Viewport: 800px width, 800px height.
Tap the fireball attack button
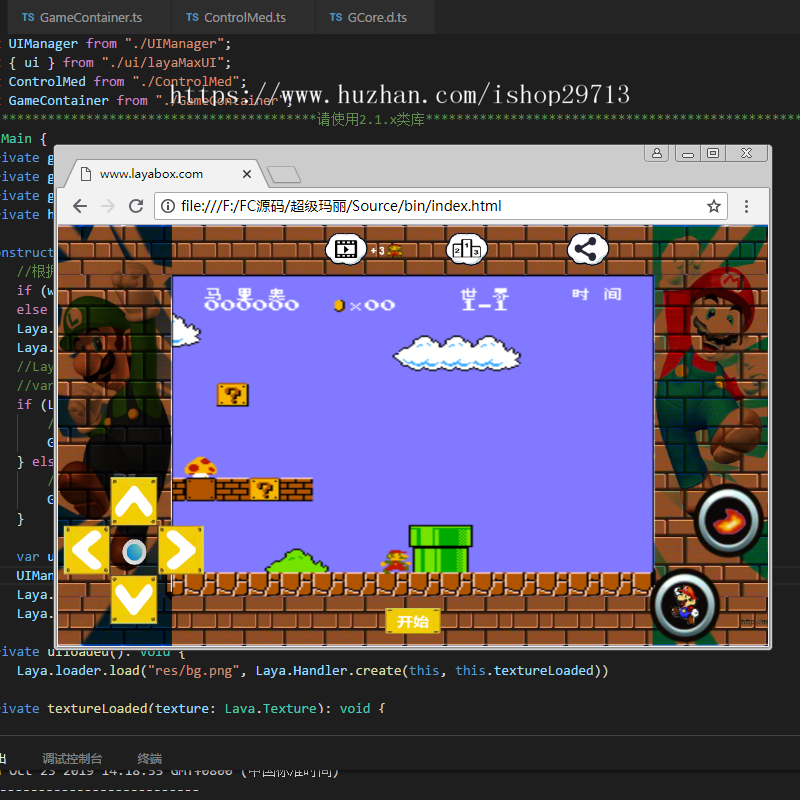727,520
